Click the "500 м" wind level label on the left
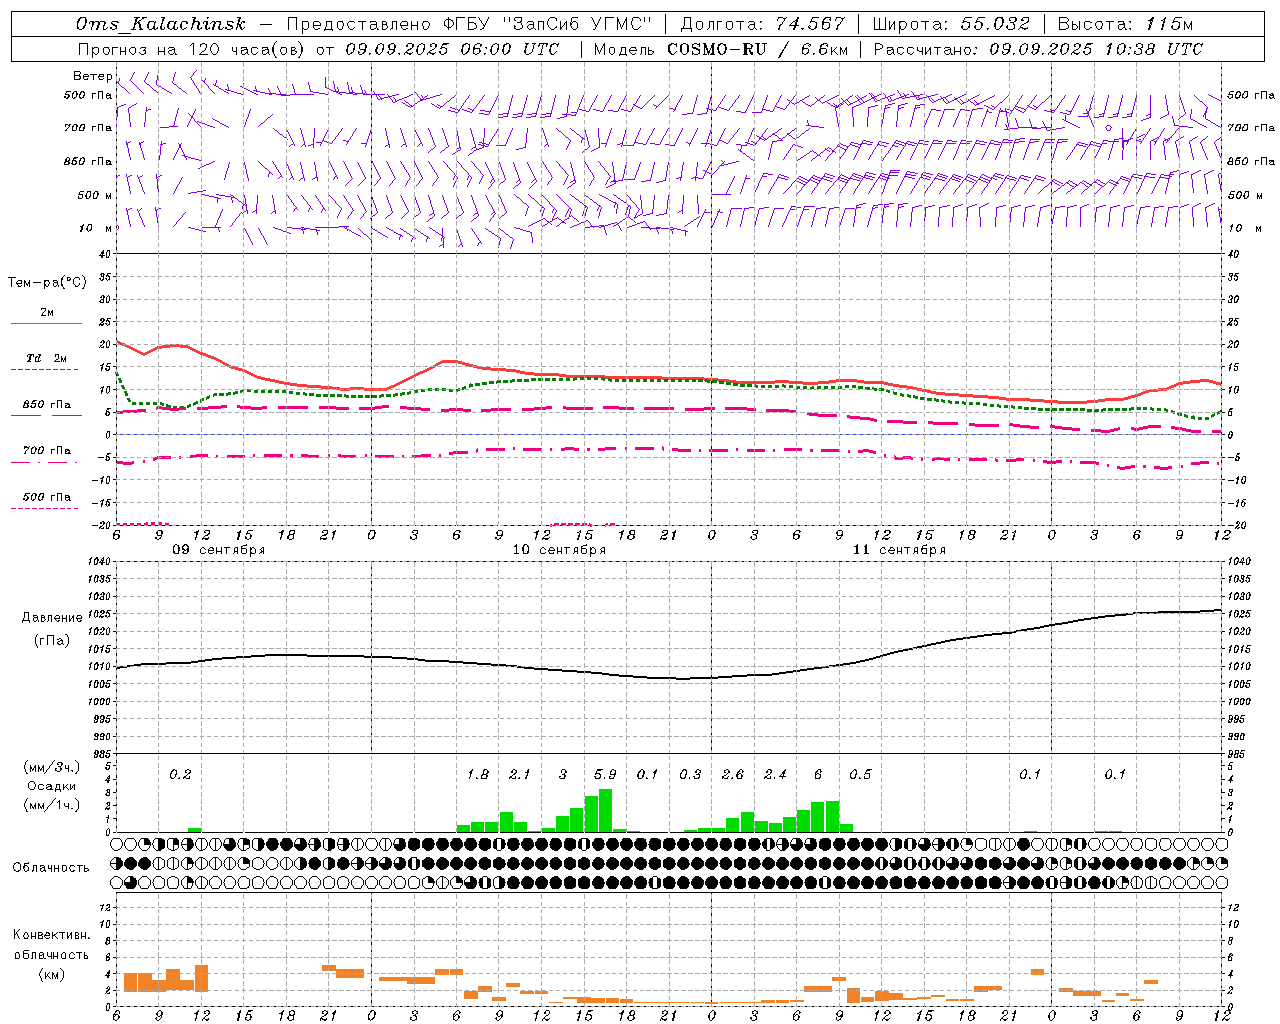Viewport: 1280px width, 1024px height. click(95, 195)
